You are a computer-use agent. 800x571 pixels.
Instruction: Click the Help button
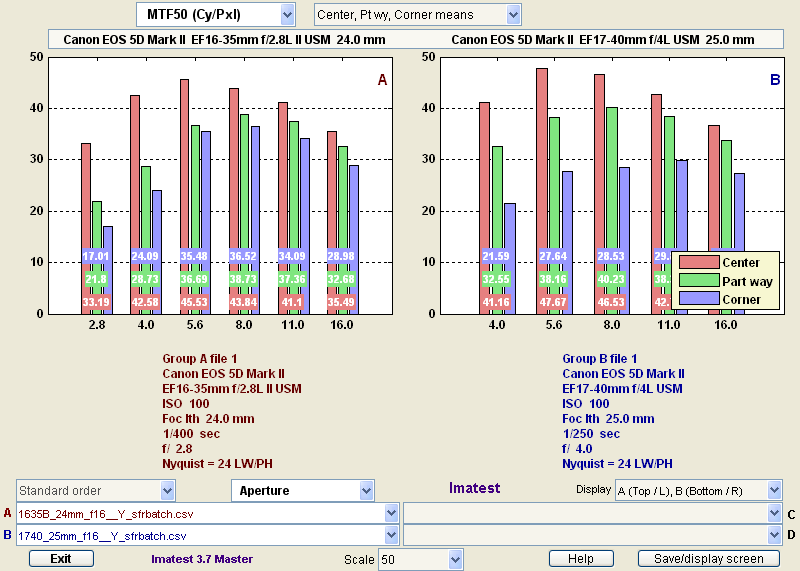click(581, 559)
